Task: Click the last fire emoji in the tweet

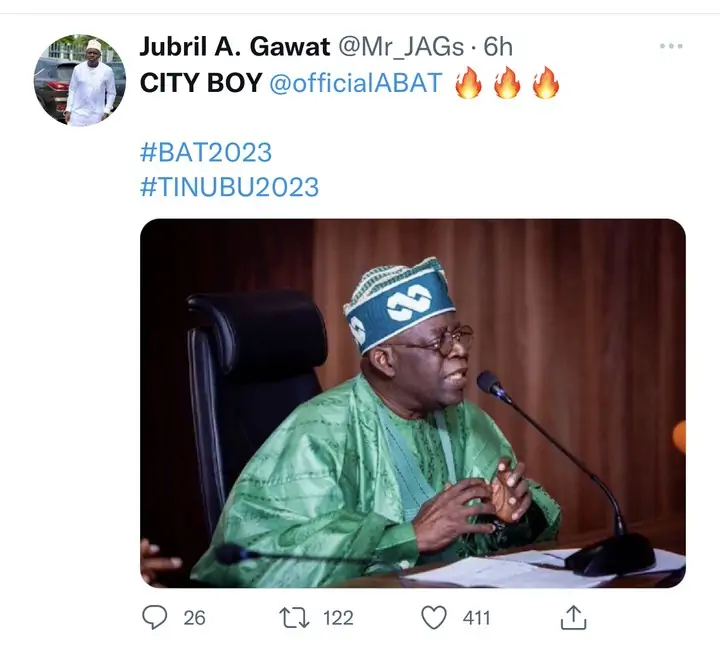Action: [545, 84]
